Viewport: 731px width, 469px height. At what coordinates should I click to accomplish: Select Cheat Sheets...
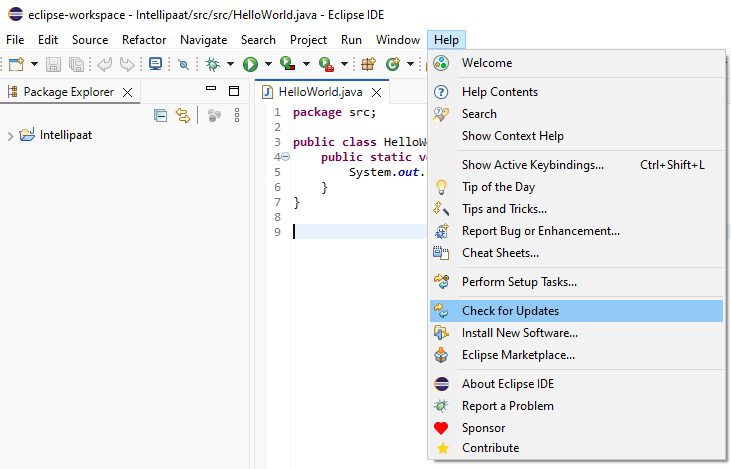point(576,253)
